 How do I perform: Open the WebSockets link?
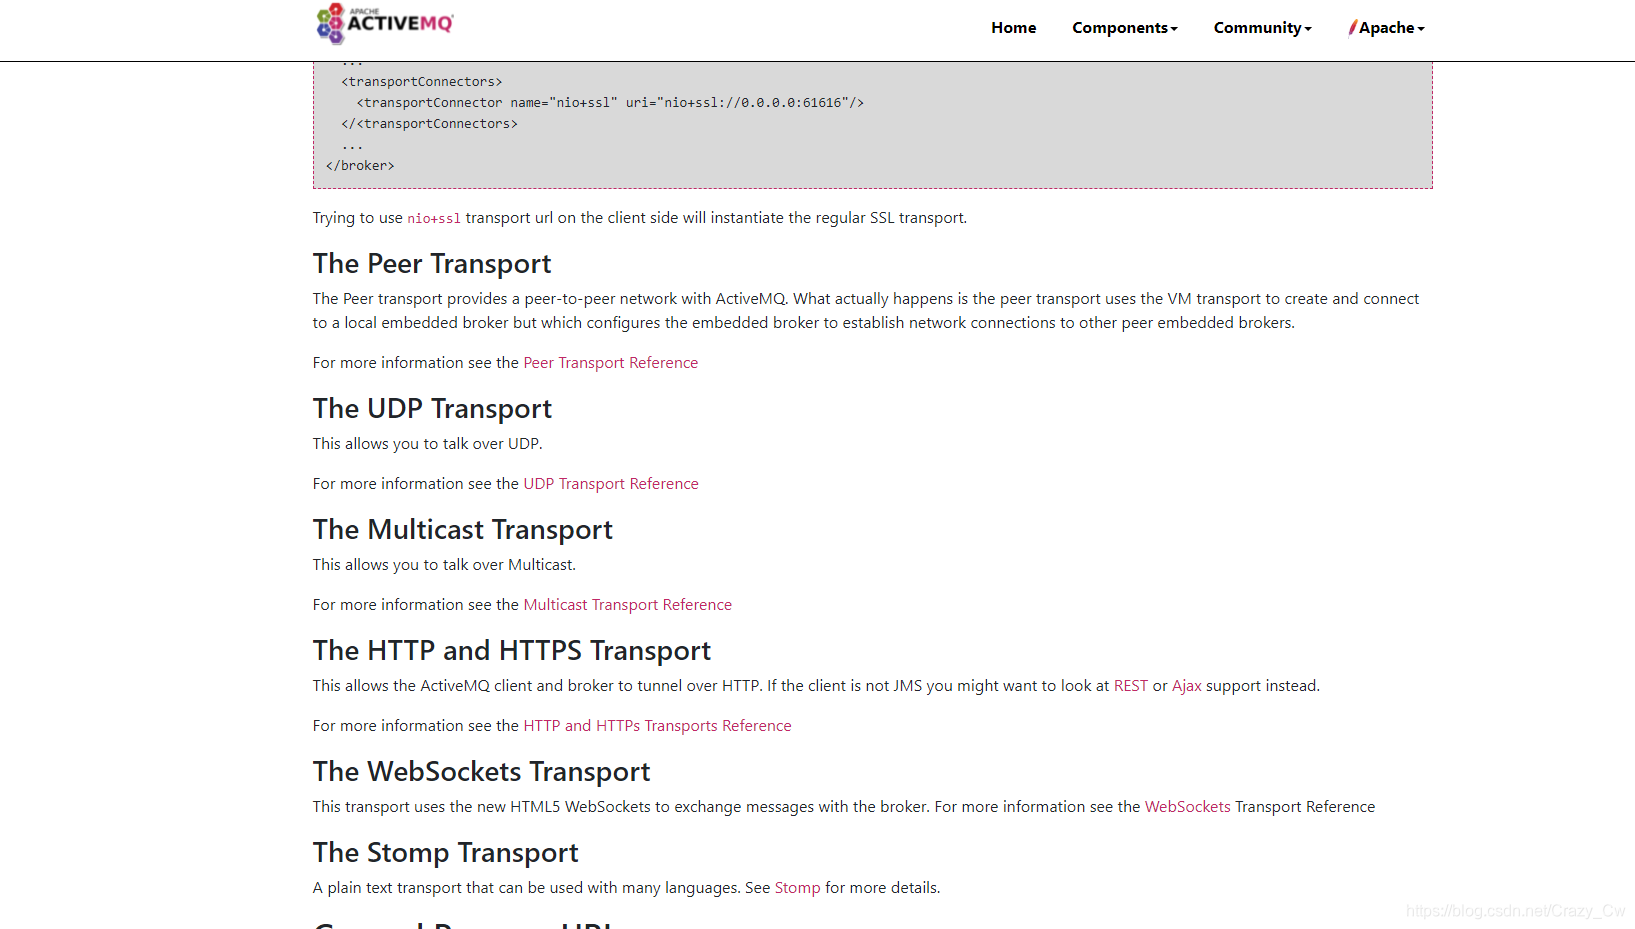click(x=1187, y=807)
